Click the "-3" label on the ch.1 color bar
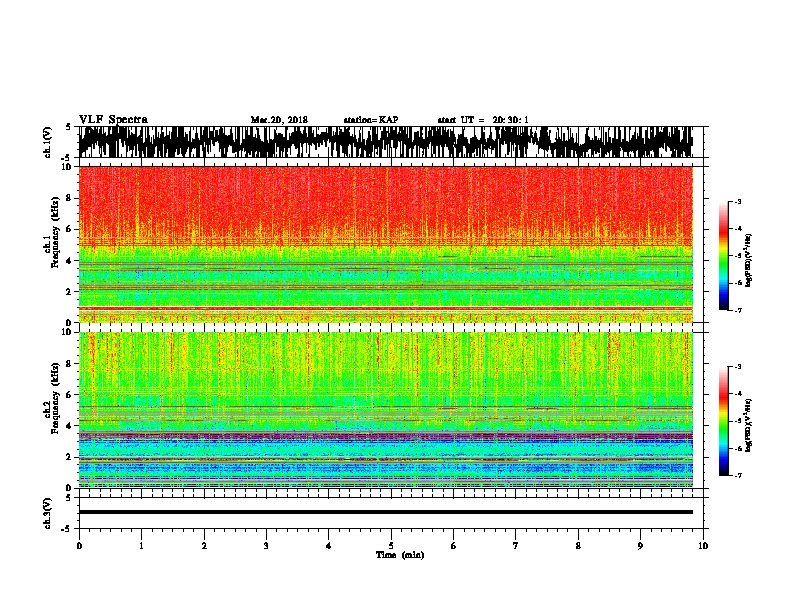The height and width of the screenshot is (612, 792). click(738, 202)
